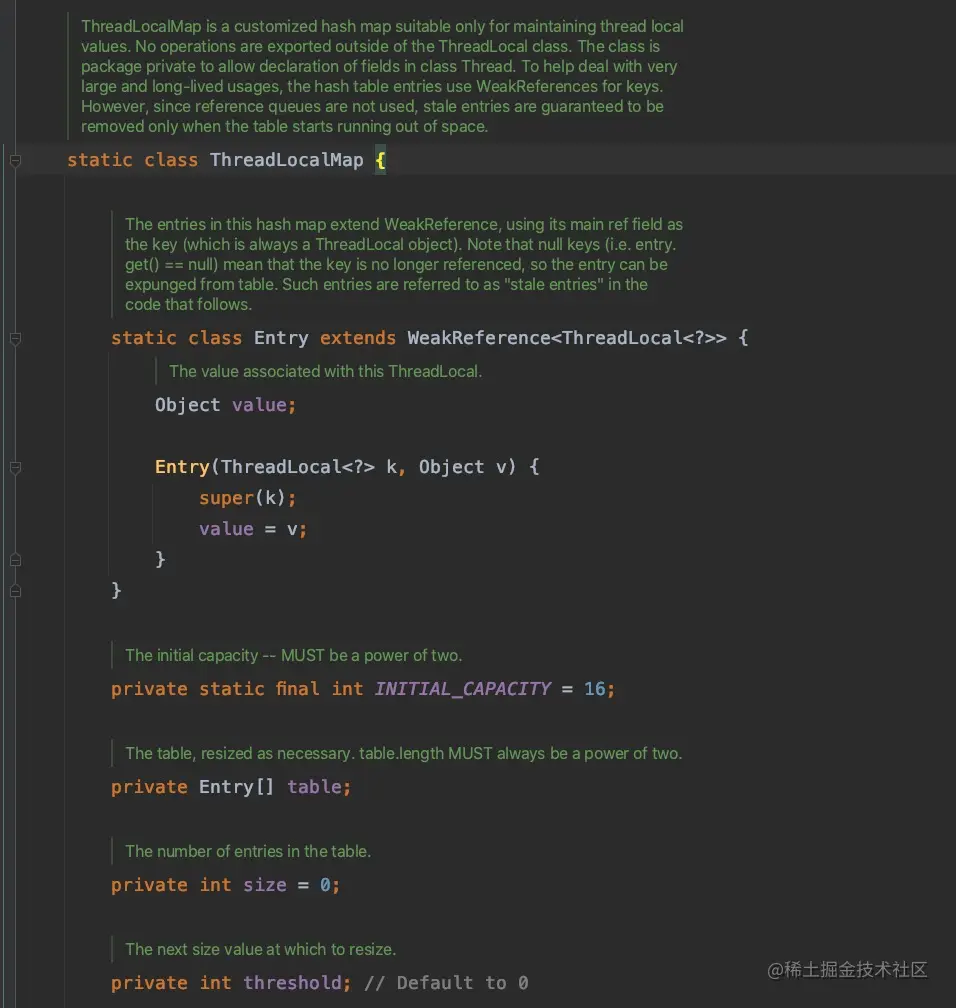Viewport: 956px width, 1008px height.
Task: Click doc comment 'The number of entries in the table.'
Action: tap(248, 851)
